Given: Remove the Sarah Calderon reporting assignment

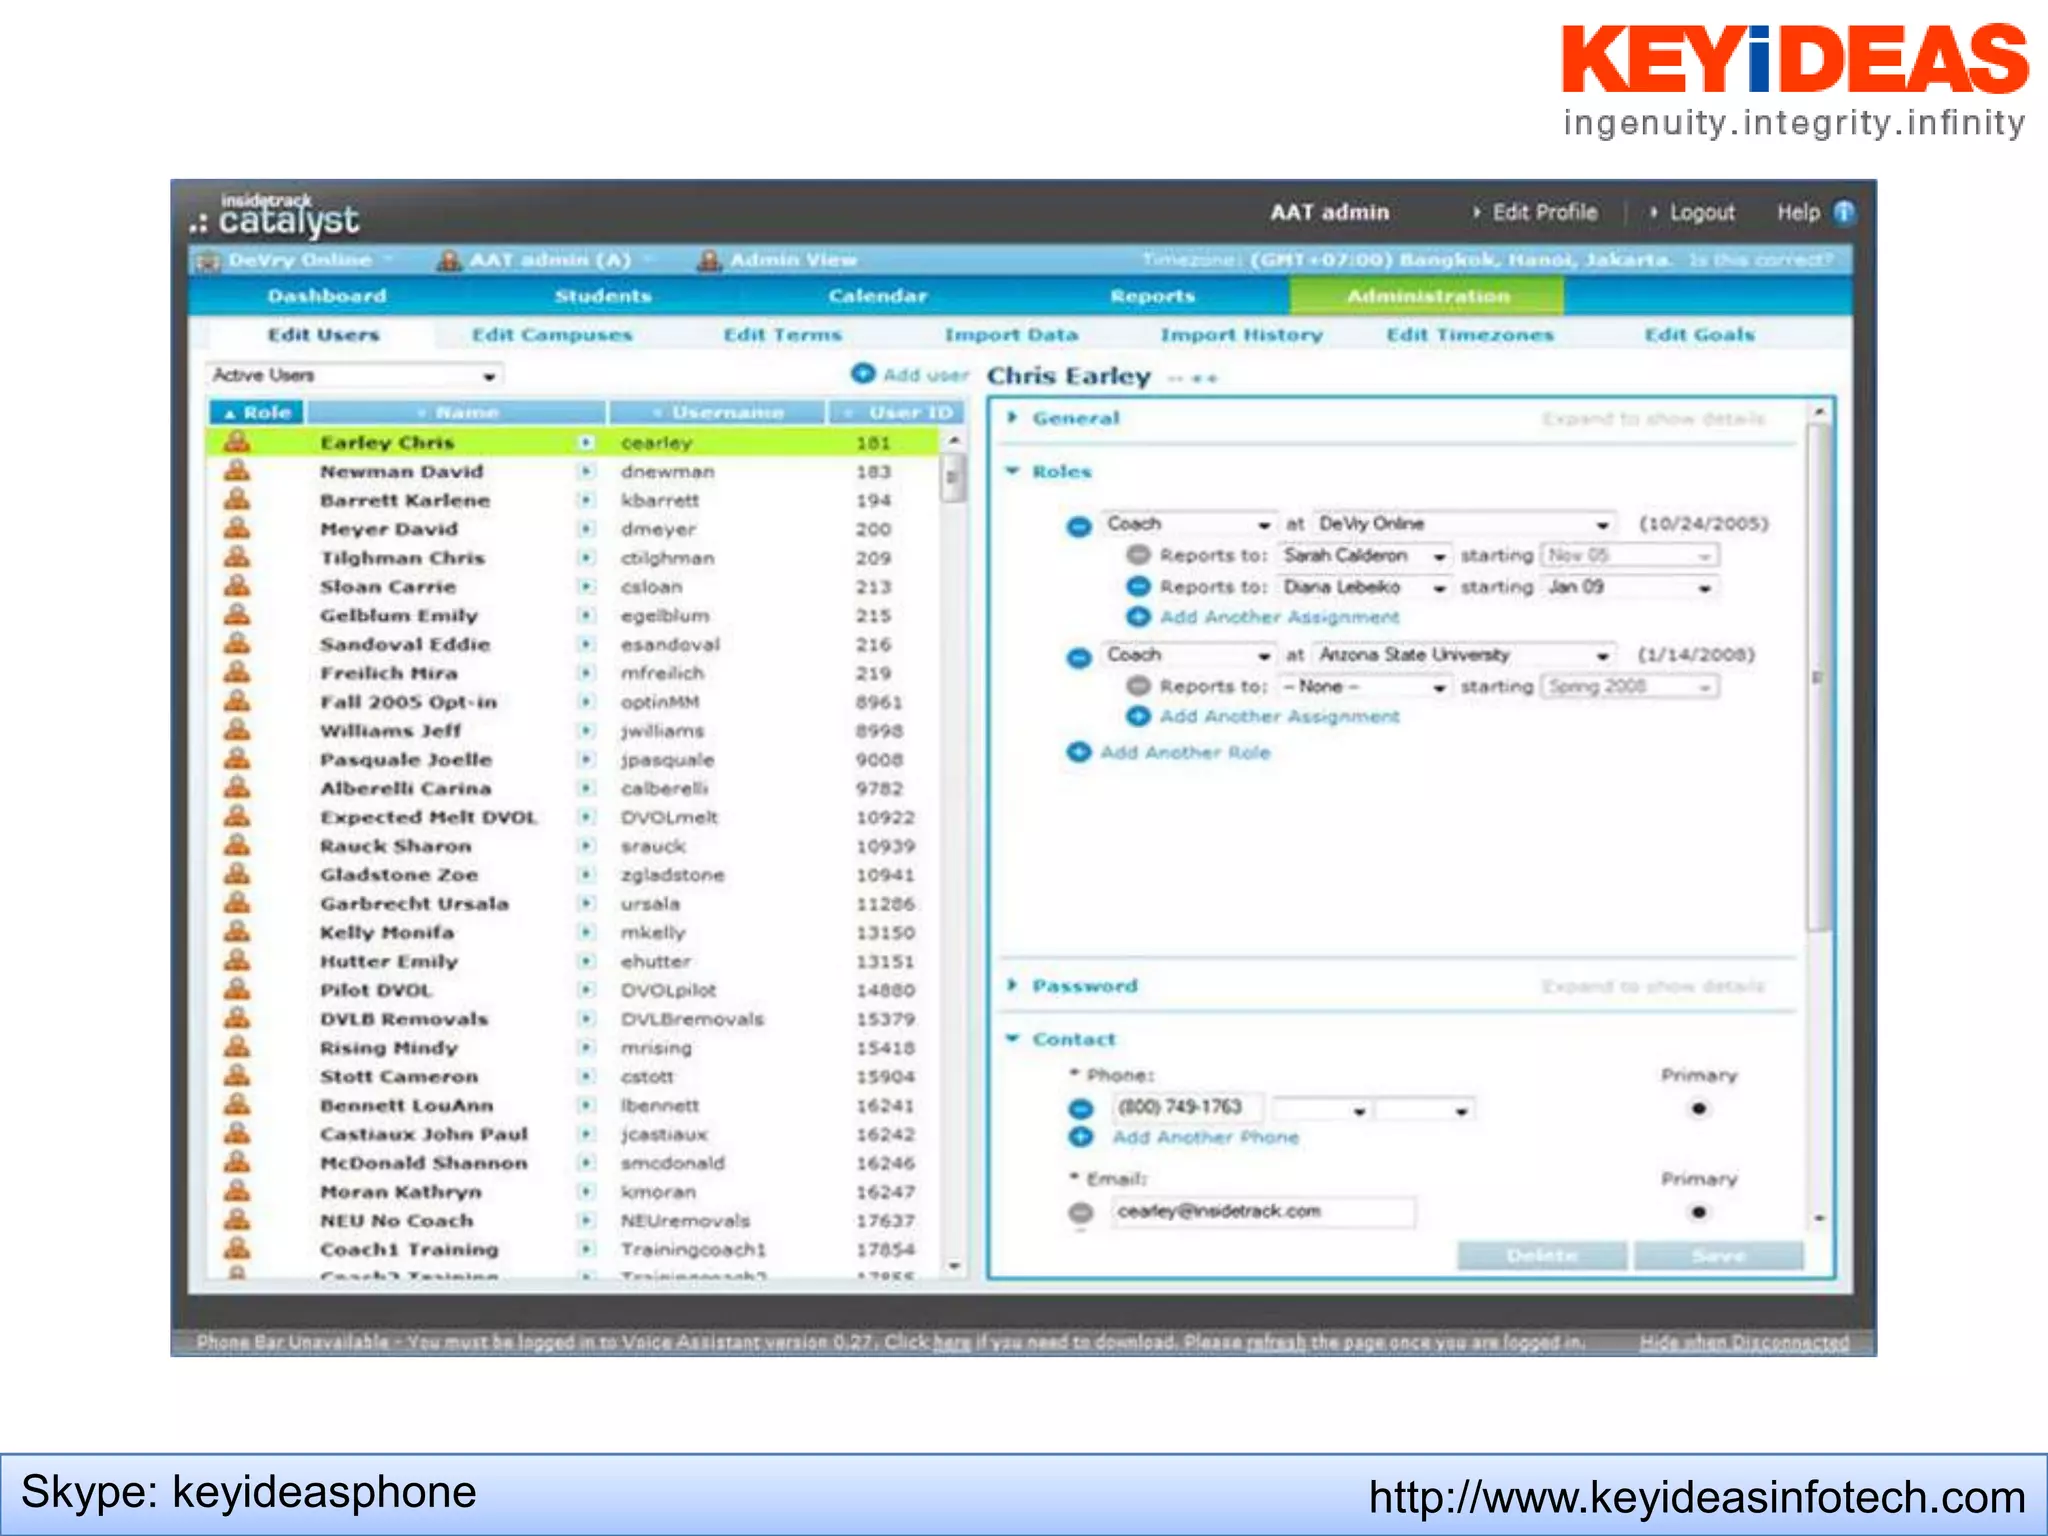Looking at the screenshot, I should pyautogui.click(x=1138, y=555).
